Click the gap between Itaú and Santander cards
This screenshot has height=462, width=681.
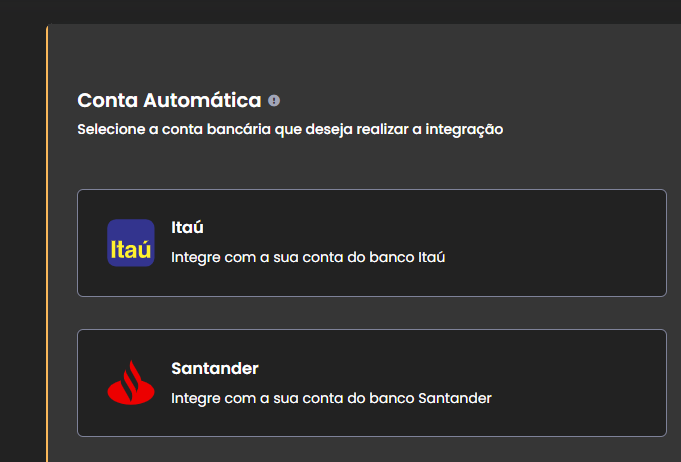coord(371,313)
